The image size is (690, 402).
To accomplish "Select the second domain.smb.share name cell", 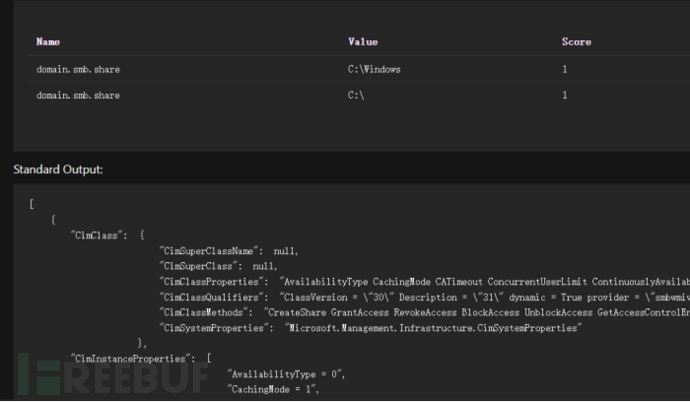I will (x=77, y=95).
